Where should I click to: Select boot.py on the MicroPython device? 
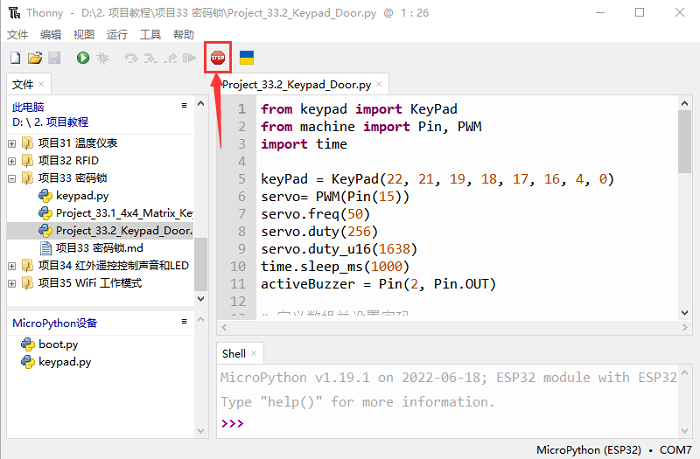[57, 344]
